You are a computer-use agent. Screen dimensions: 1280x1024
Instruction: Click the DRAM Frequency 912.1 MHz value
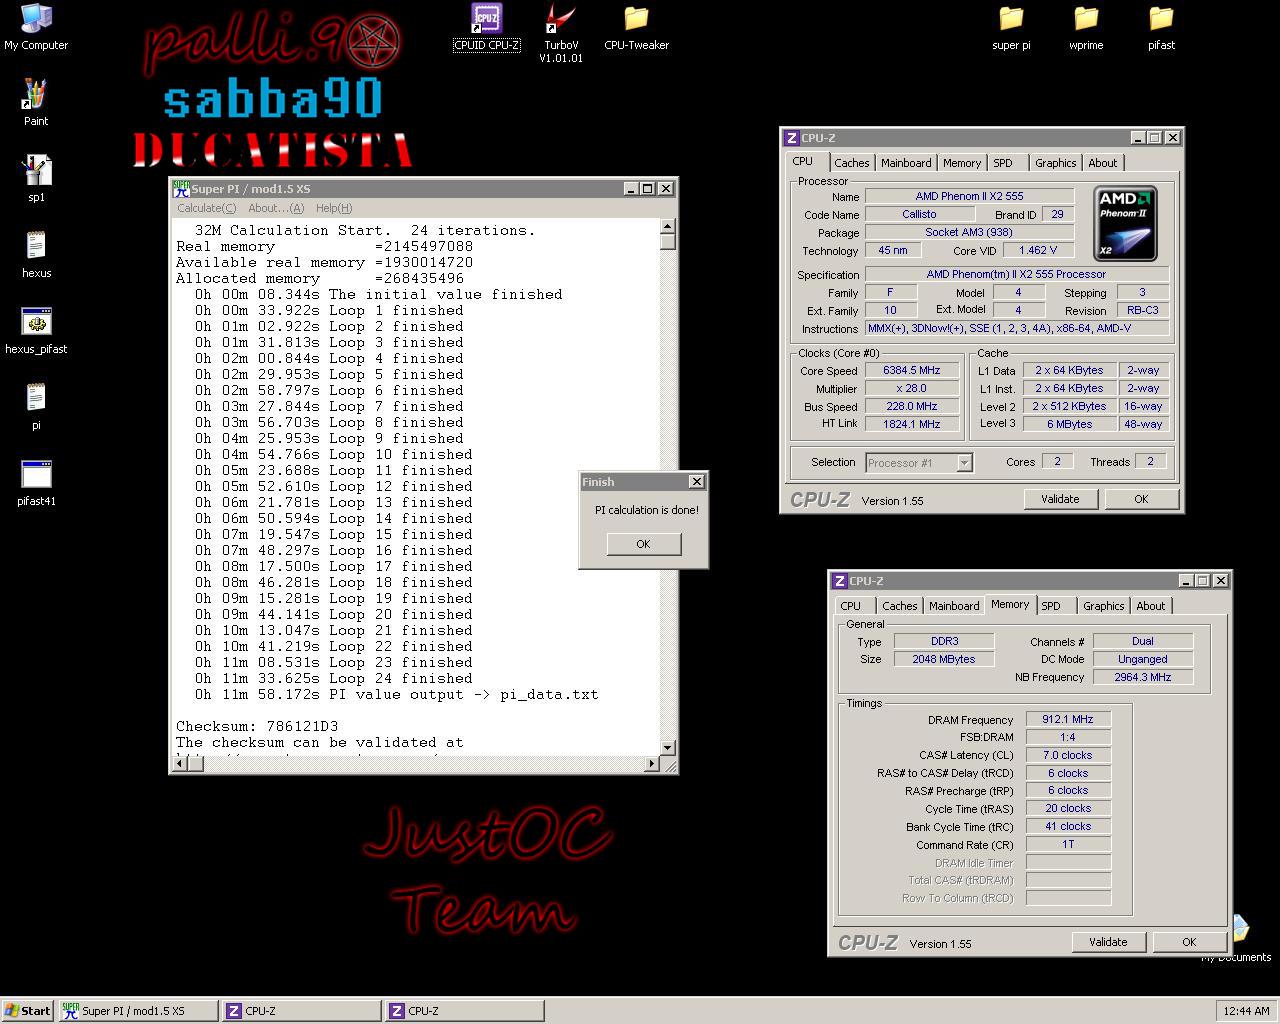[1068, 720]
